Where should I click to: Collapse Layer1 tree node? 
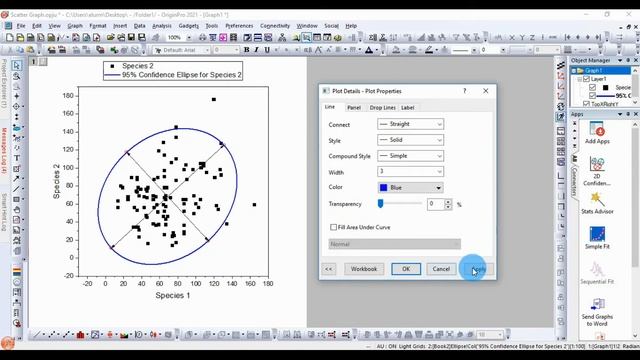[x=580, y=79]
